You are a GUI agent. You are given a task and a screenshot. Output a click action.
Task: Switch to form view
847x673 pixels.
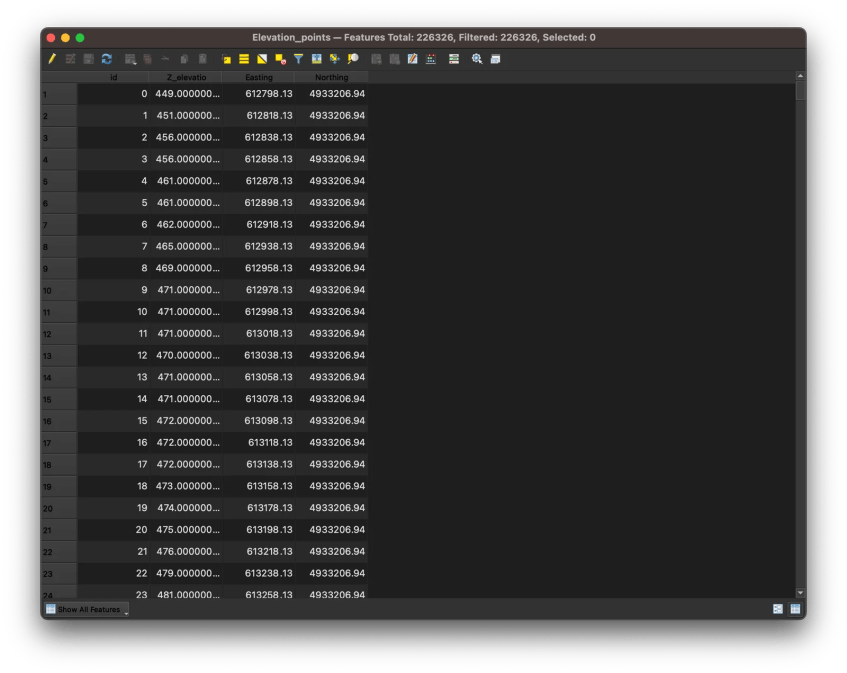pos(778,609)
